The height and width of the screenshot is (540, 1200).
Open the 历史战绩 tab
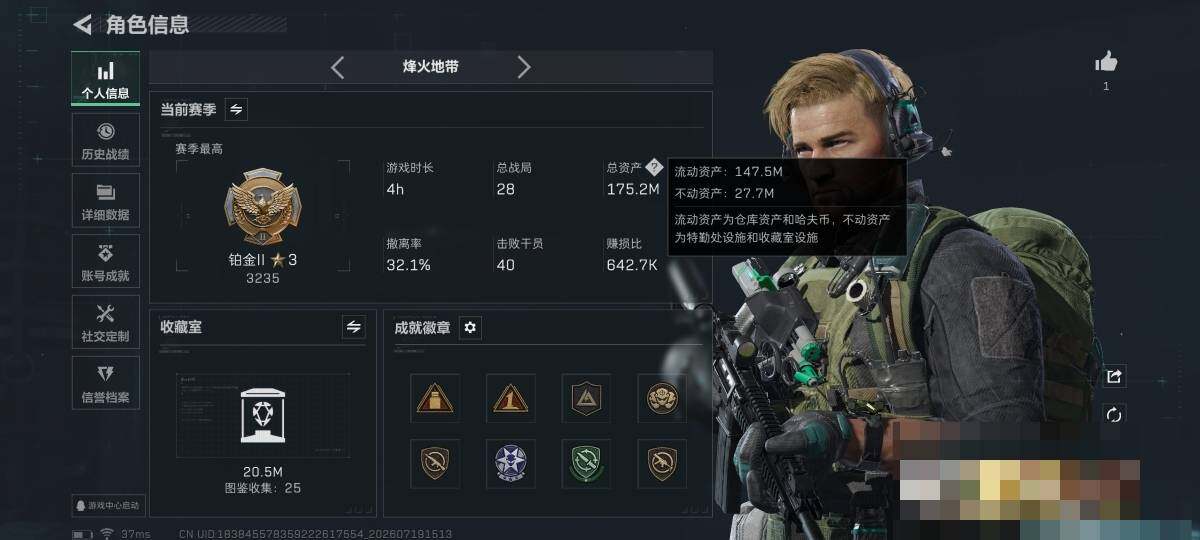106,140
